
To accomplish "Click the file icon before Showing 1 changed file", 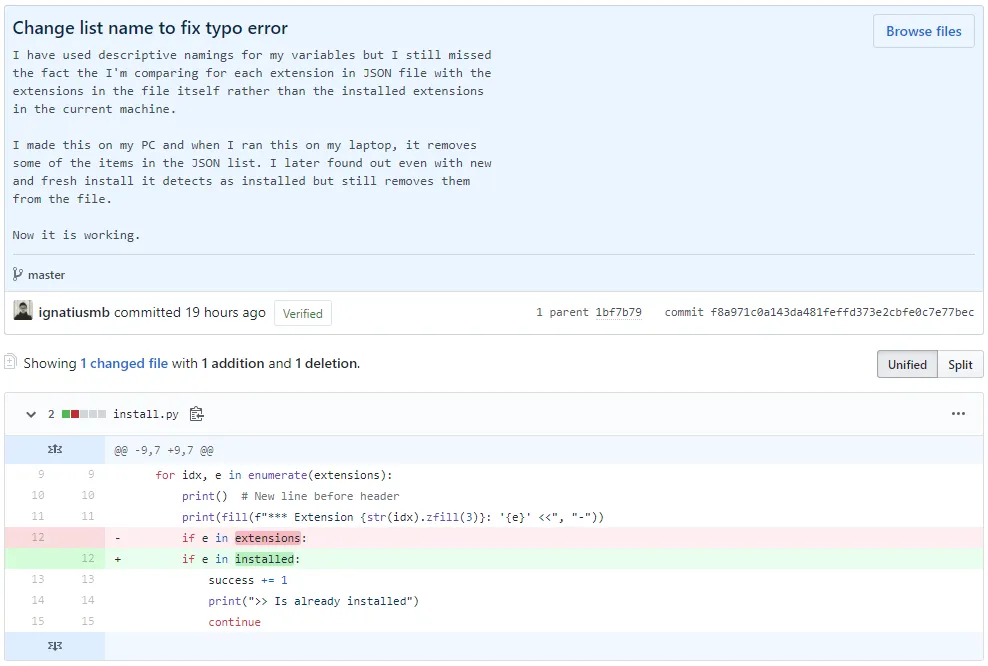I will tap(11, 364).
